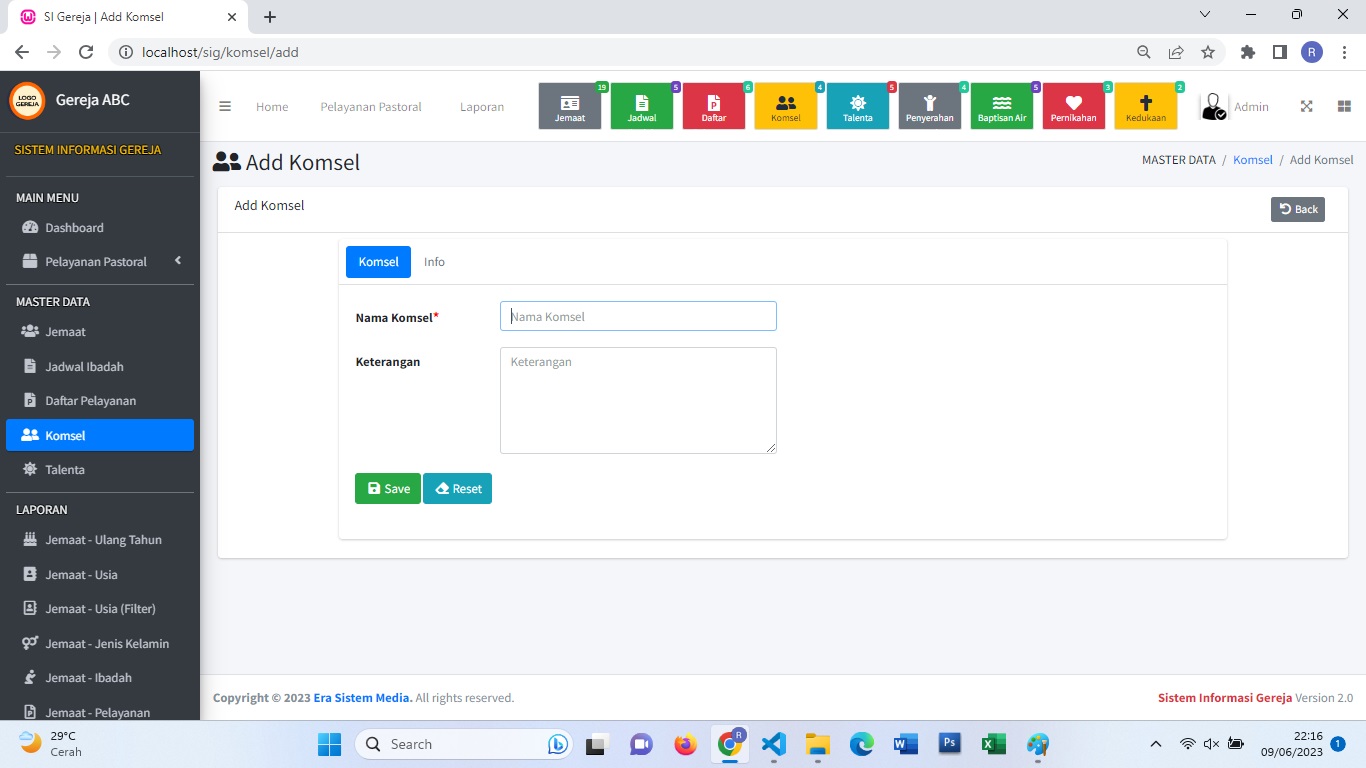
Task: Click the Reset button
Action: [458, 489]
